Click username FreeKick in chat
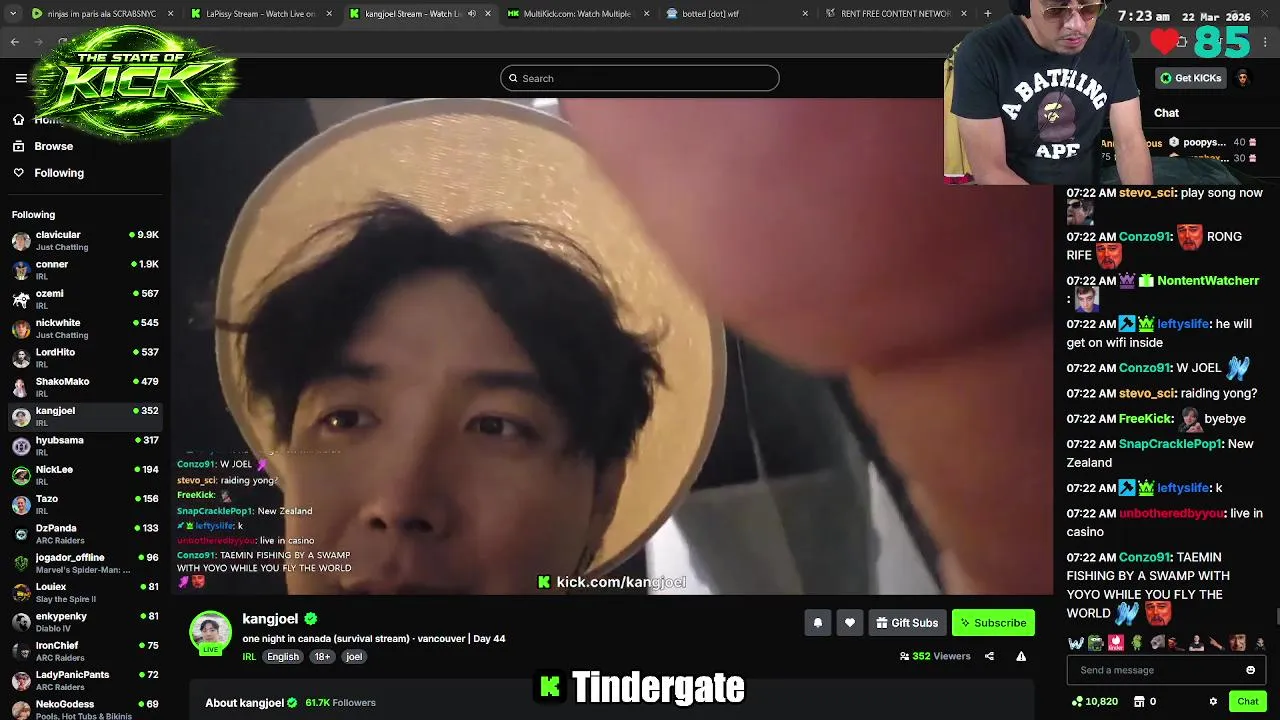The width and height of the screenshot is (1280, 720). [x=1146, y=419]
